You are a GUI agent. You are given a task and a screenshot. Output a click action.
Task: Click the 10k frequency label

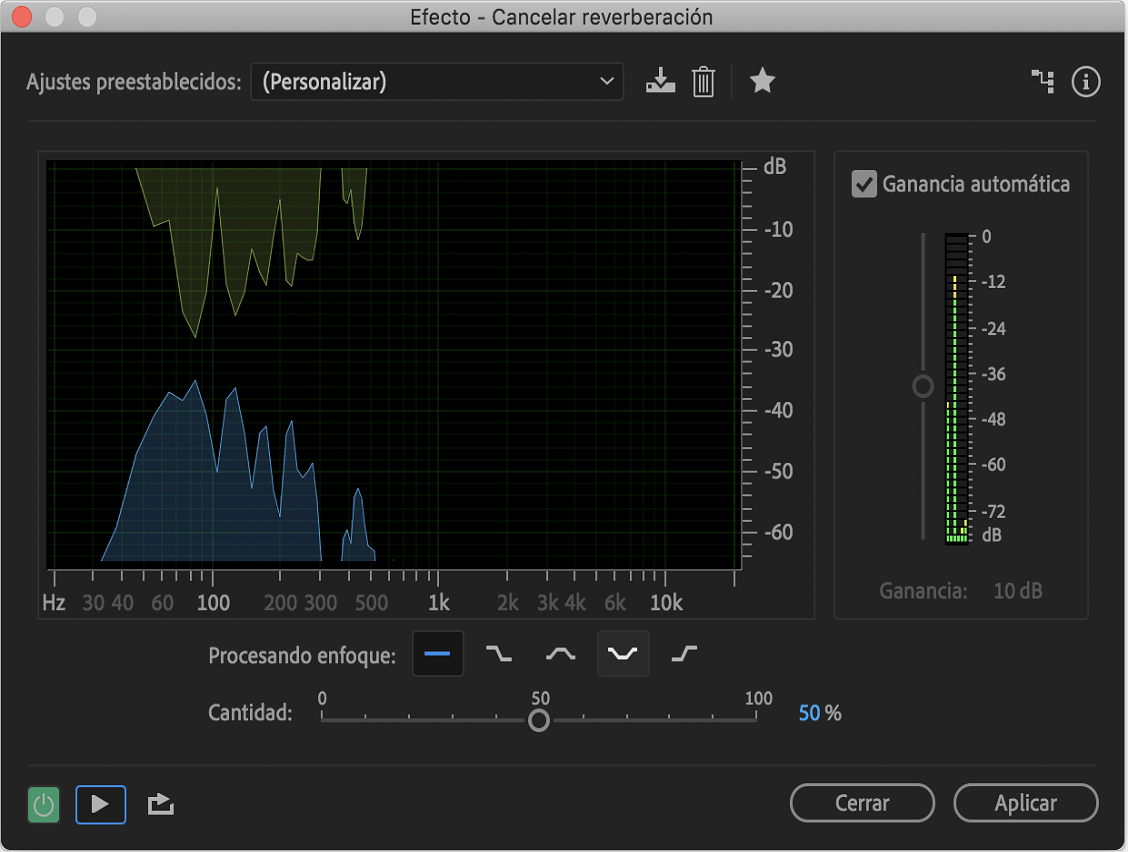666,603
